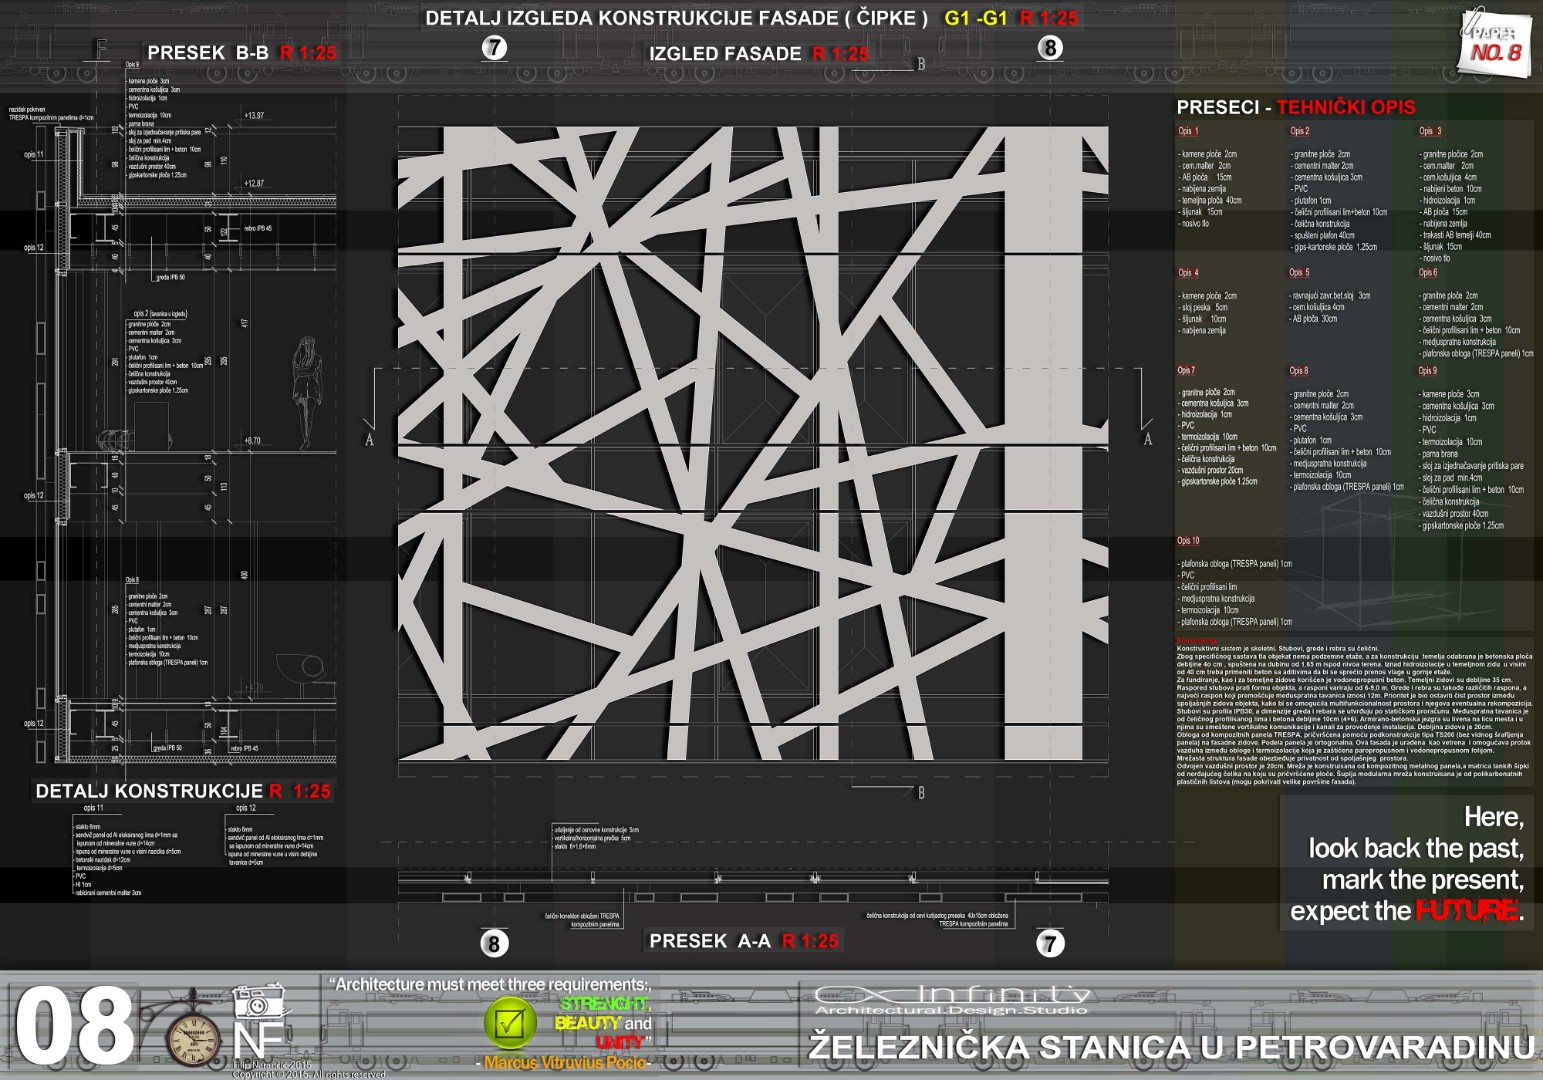Click the red FUTURE word
The image size is (1543, 1080).
(1467, 911)
